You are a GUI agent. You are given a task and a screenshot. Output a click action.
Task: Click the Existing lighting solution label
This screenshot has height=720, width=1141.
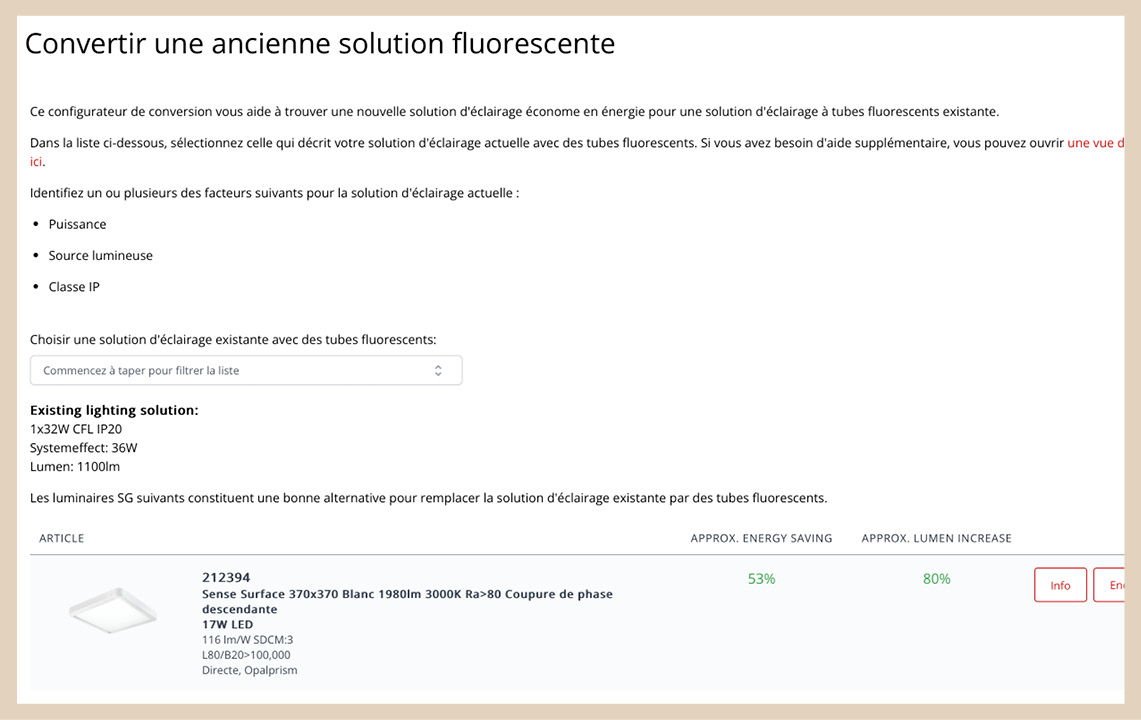tap(114, 410)
